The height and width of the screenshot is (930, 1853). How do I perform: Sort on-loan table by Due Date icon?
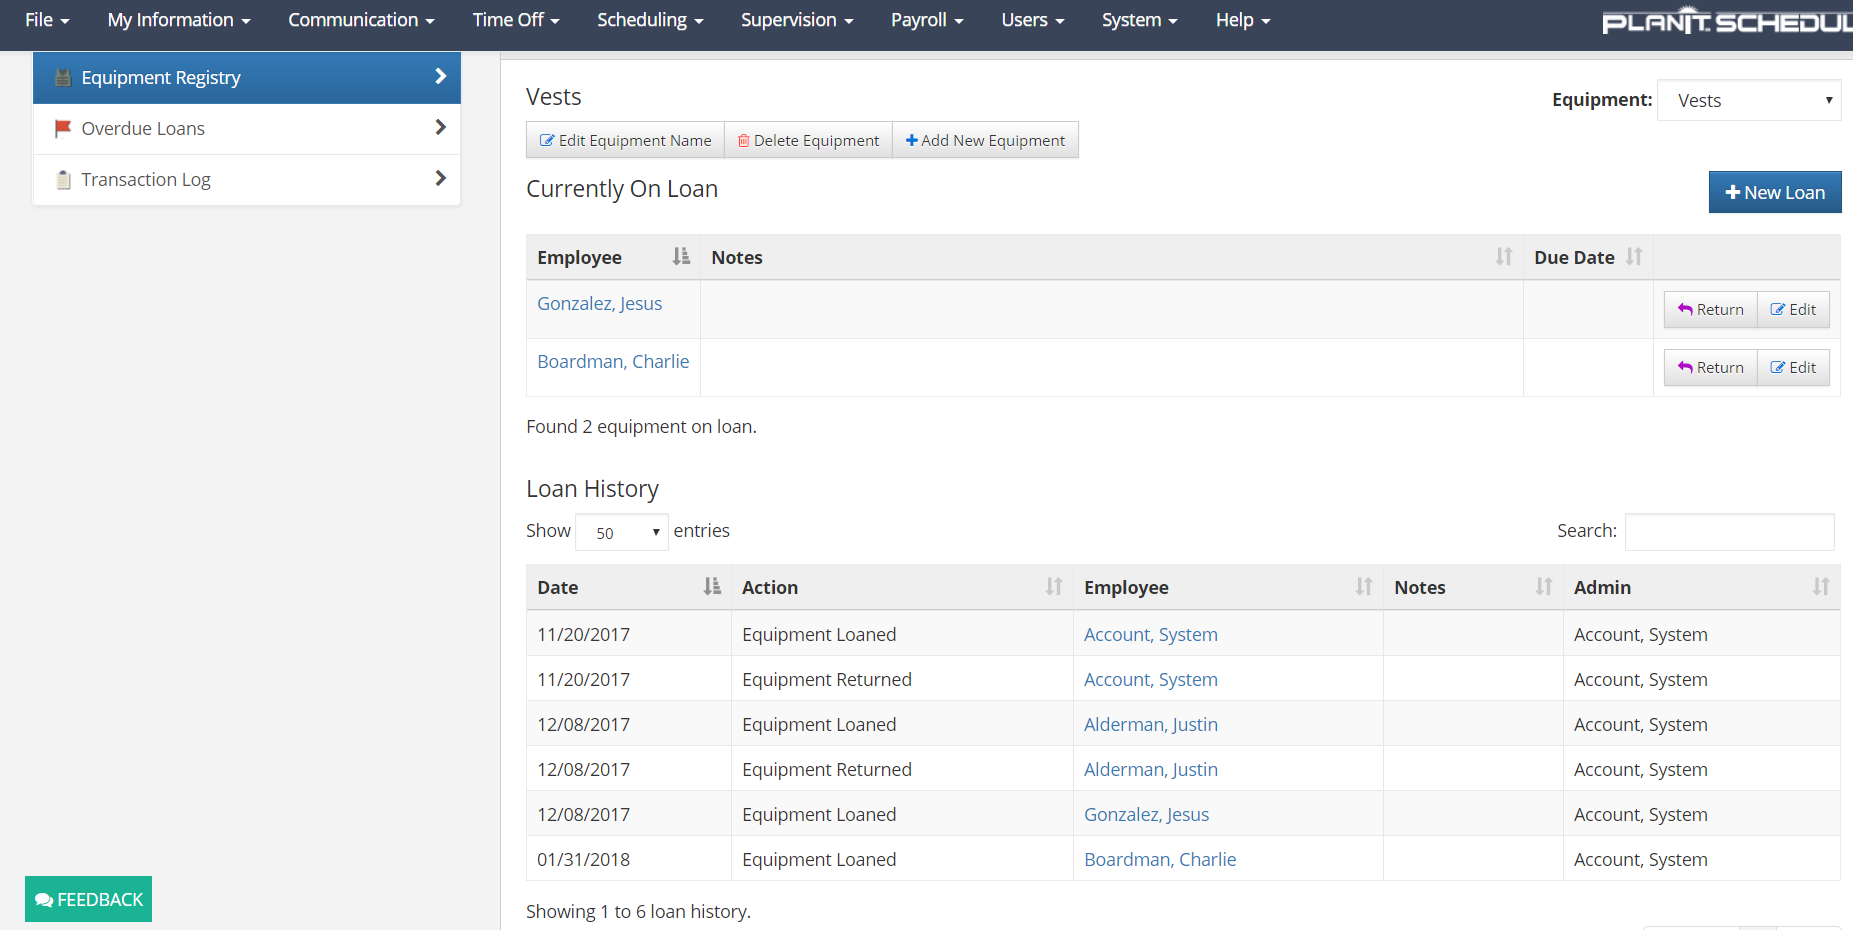click(1634, 257)
